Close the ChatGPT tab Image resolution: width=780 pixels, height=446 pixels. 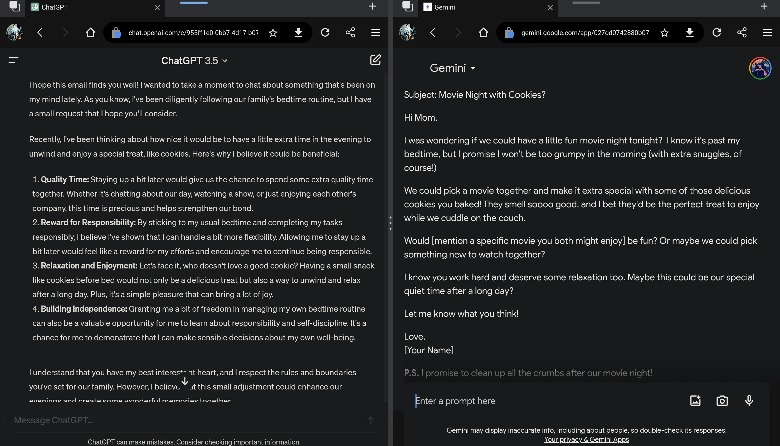click(x=157, y=7)
